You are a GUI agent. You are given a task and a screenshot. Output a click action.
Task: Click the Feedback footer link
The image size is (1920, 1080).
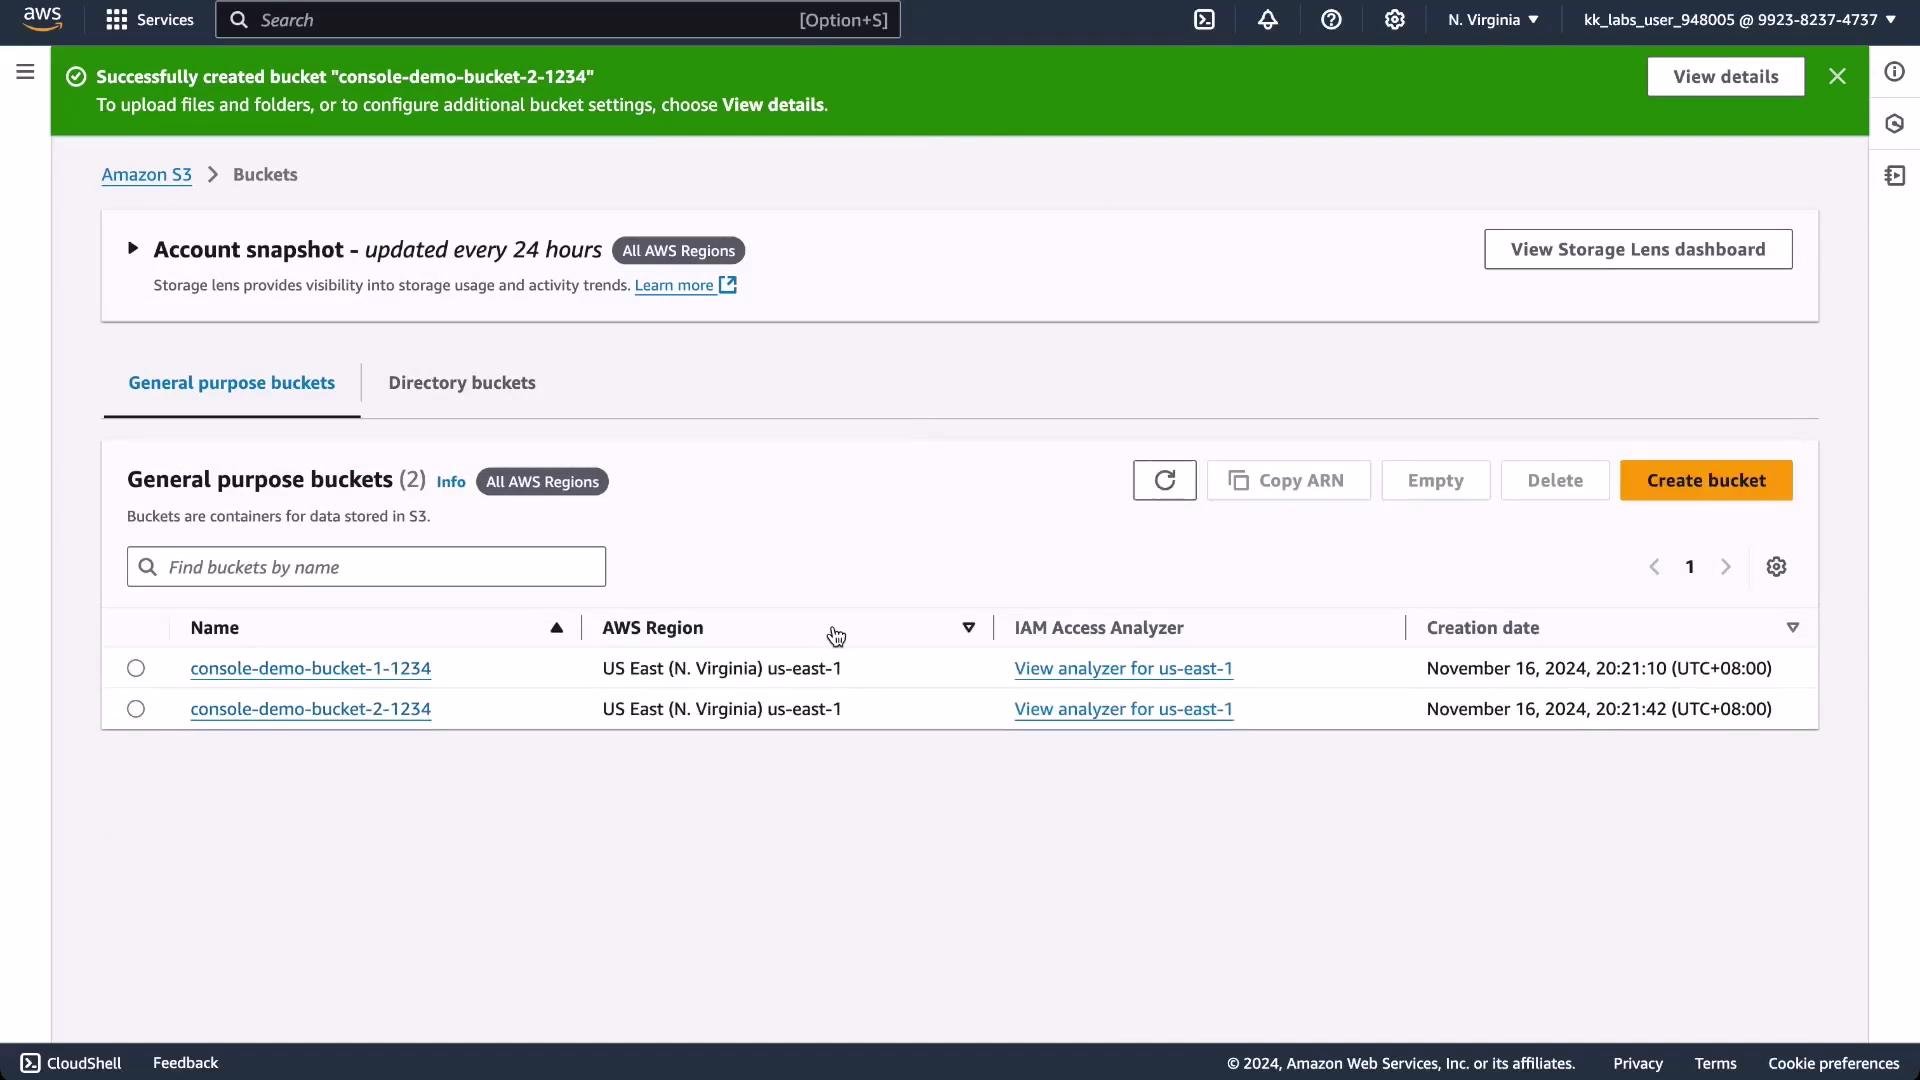pyautogui.click(x=185, y=1063)
